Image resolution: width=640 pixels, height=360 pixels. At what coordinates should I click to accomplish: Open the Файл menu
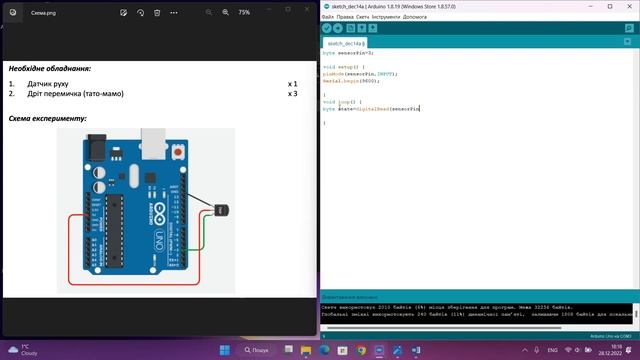coord(328,17)
